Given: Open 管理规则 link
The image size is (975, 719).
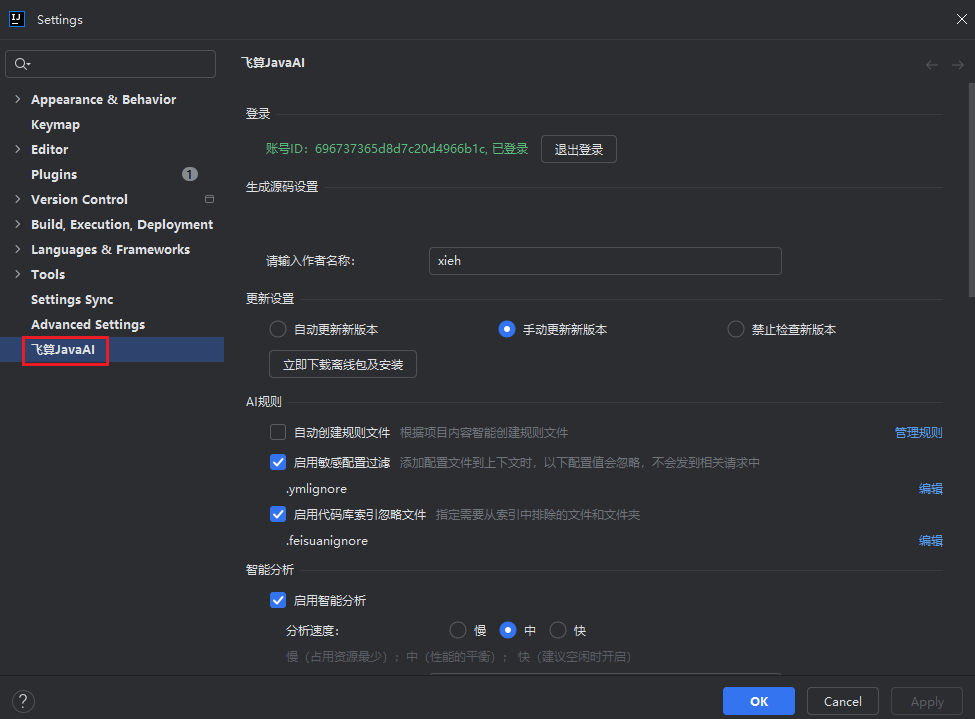Looking at the screenshot, I should pyautogui.click(x=918, y=432).
